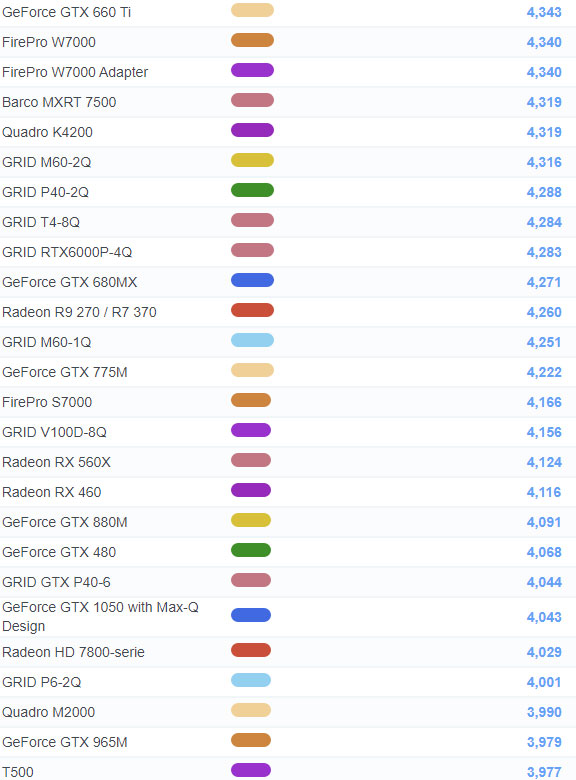Open GeForce GTX 1050 with Max-Q Design
This screenshot has width=576, height=780.
[x=100, y=617]
